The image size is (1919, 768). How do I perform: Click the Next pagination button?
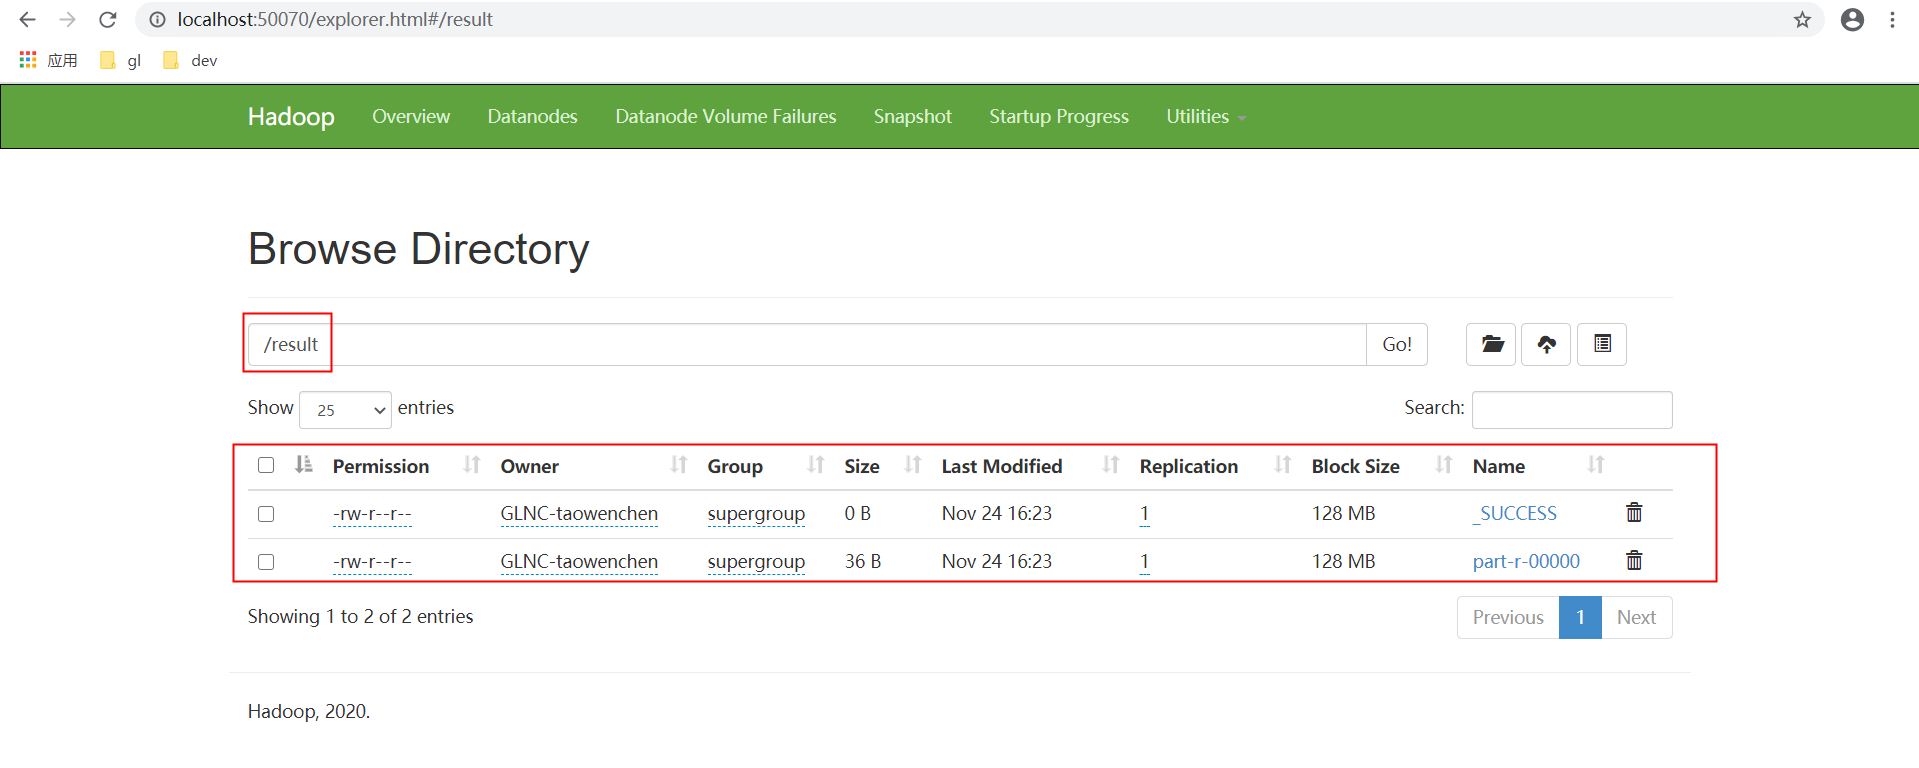(x=1636, y=617)
